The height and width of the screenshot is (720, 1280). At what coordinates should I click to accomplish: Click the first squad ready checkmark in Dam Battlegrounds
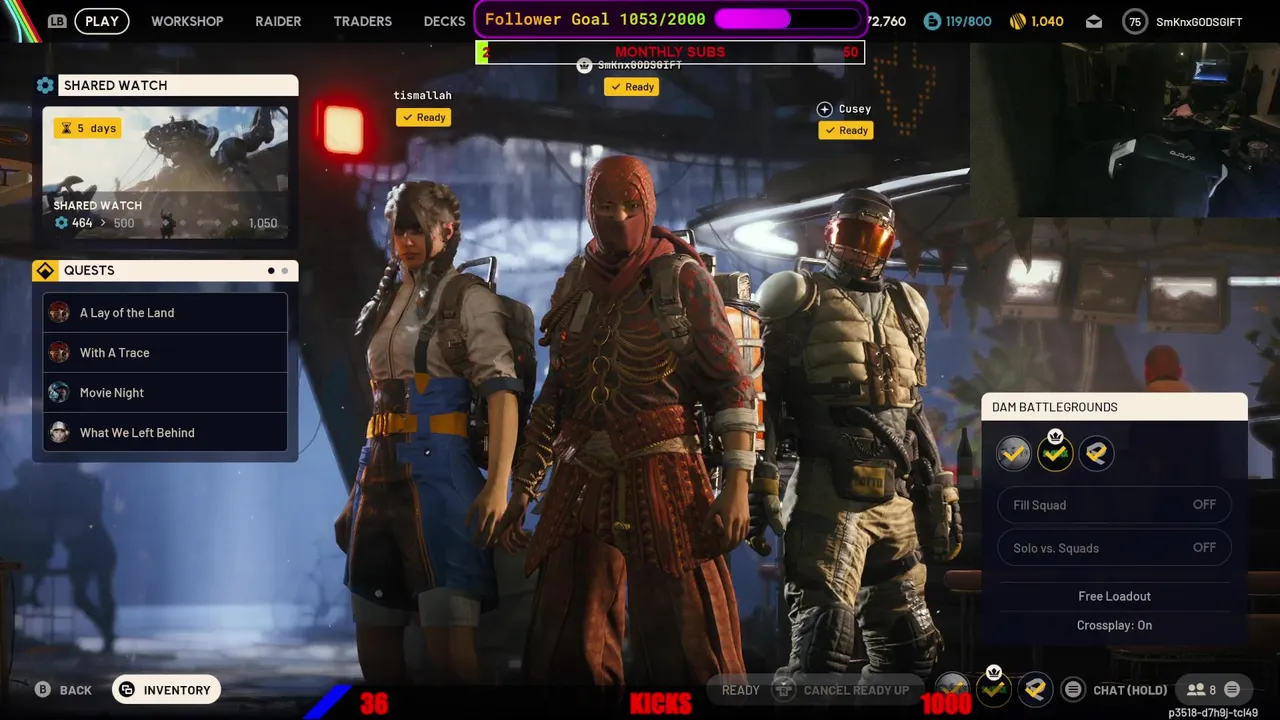pyautogui.click(x=1013, y=454)
